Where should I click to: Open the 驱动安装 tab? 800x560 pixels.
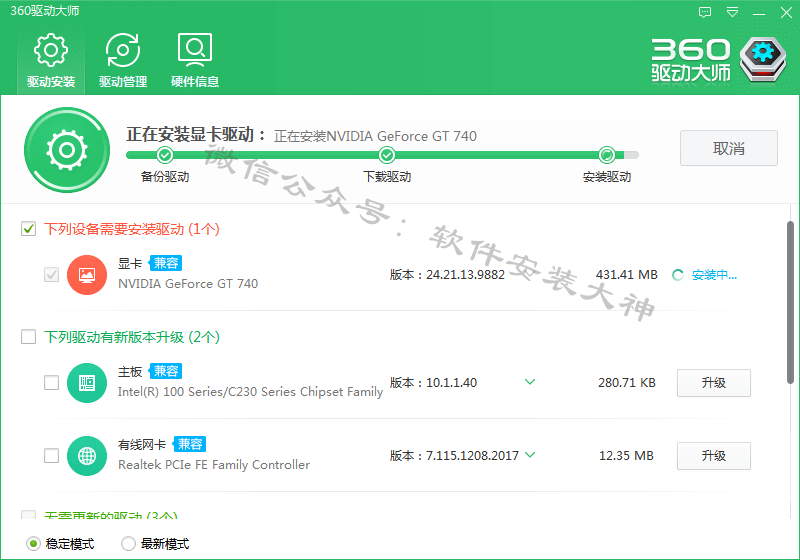(x=51, y=61)
